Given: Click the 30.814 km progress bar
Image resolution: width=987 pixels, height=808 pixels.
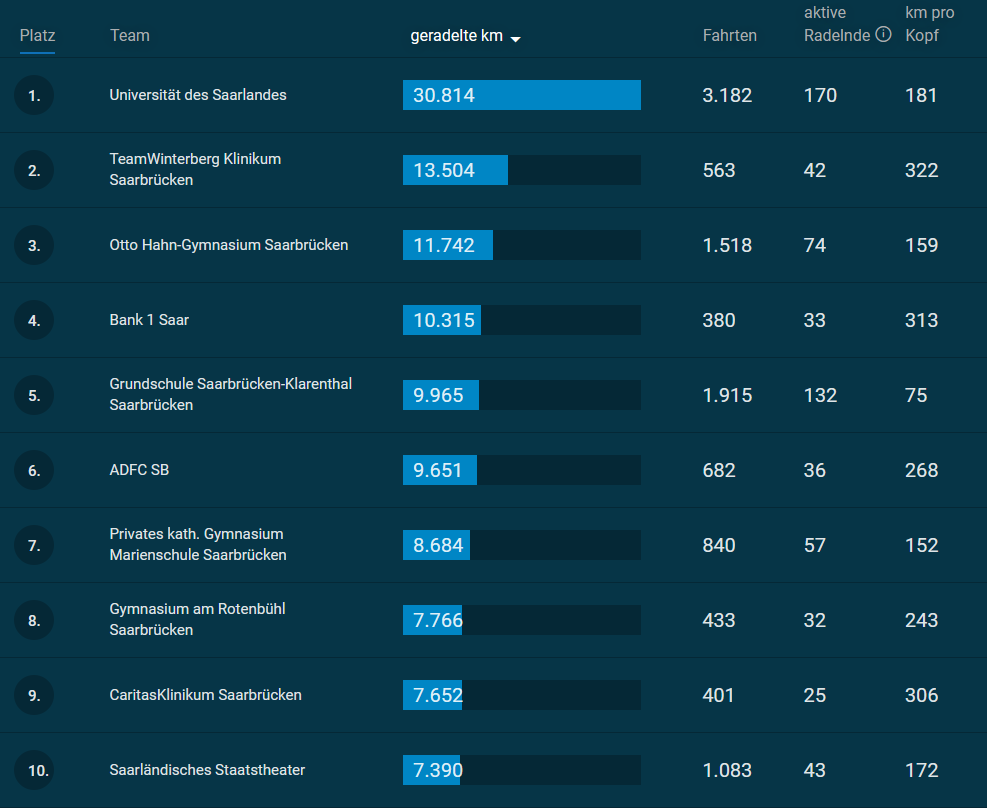Looking at the screenshot, I should (x=521, y=95).
